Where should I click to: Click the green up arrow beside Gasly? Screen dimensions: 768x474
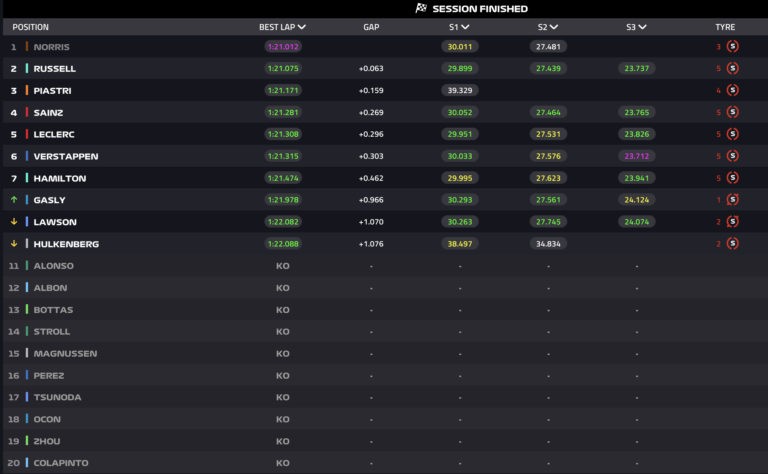(14, 200)
